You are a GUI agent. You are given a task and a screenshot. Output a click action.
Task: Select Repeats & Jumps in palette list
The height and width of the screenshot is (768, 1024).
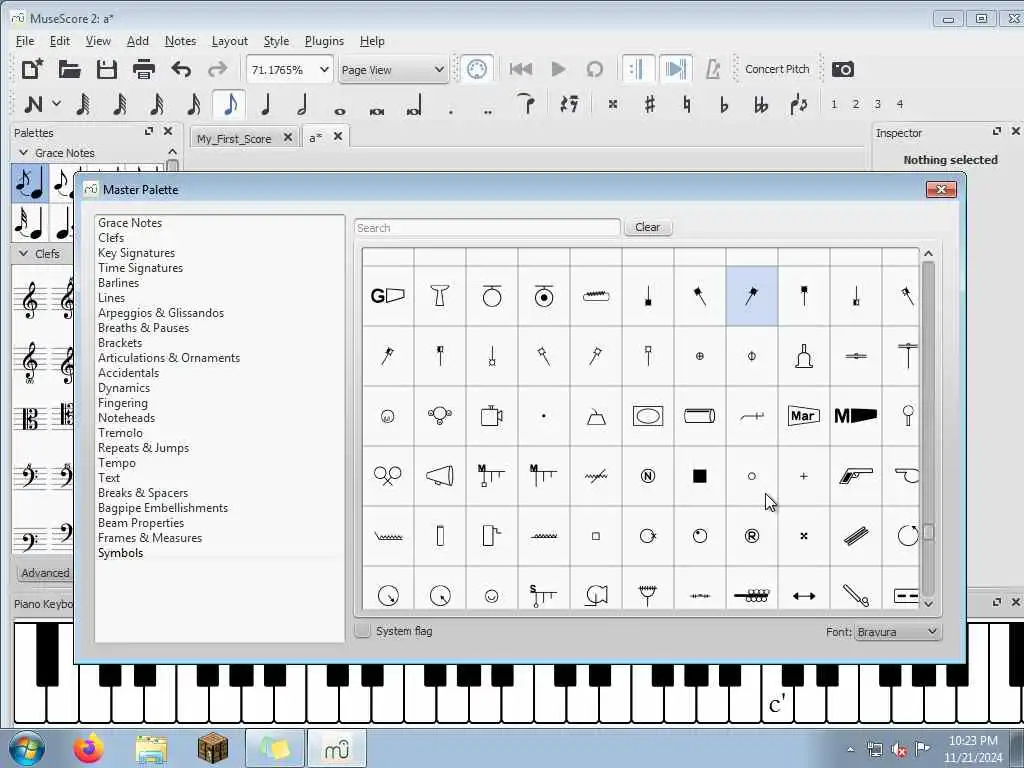click(x=143, y=448)
